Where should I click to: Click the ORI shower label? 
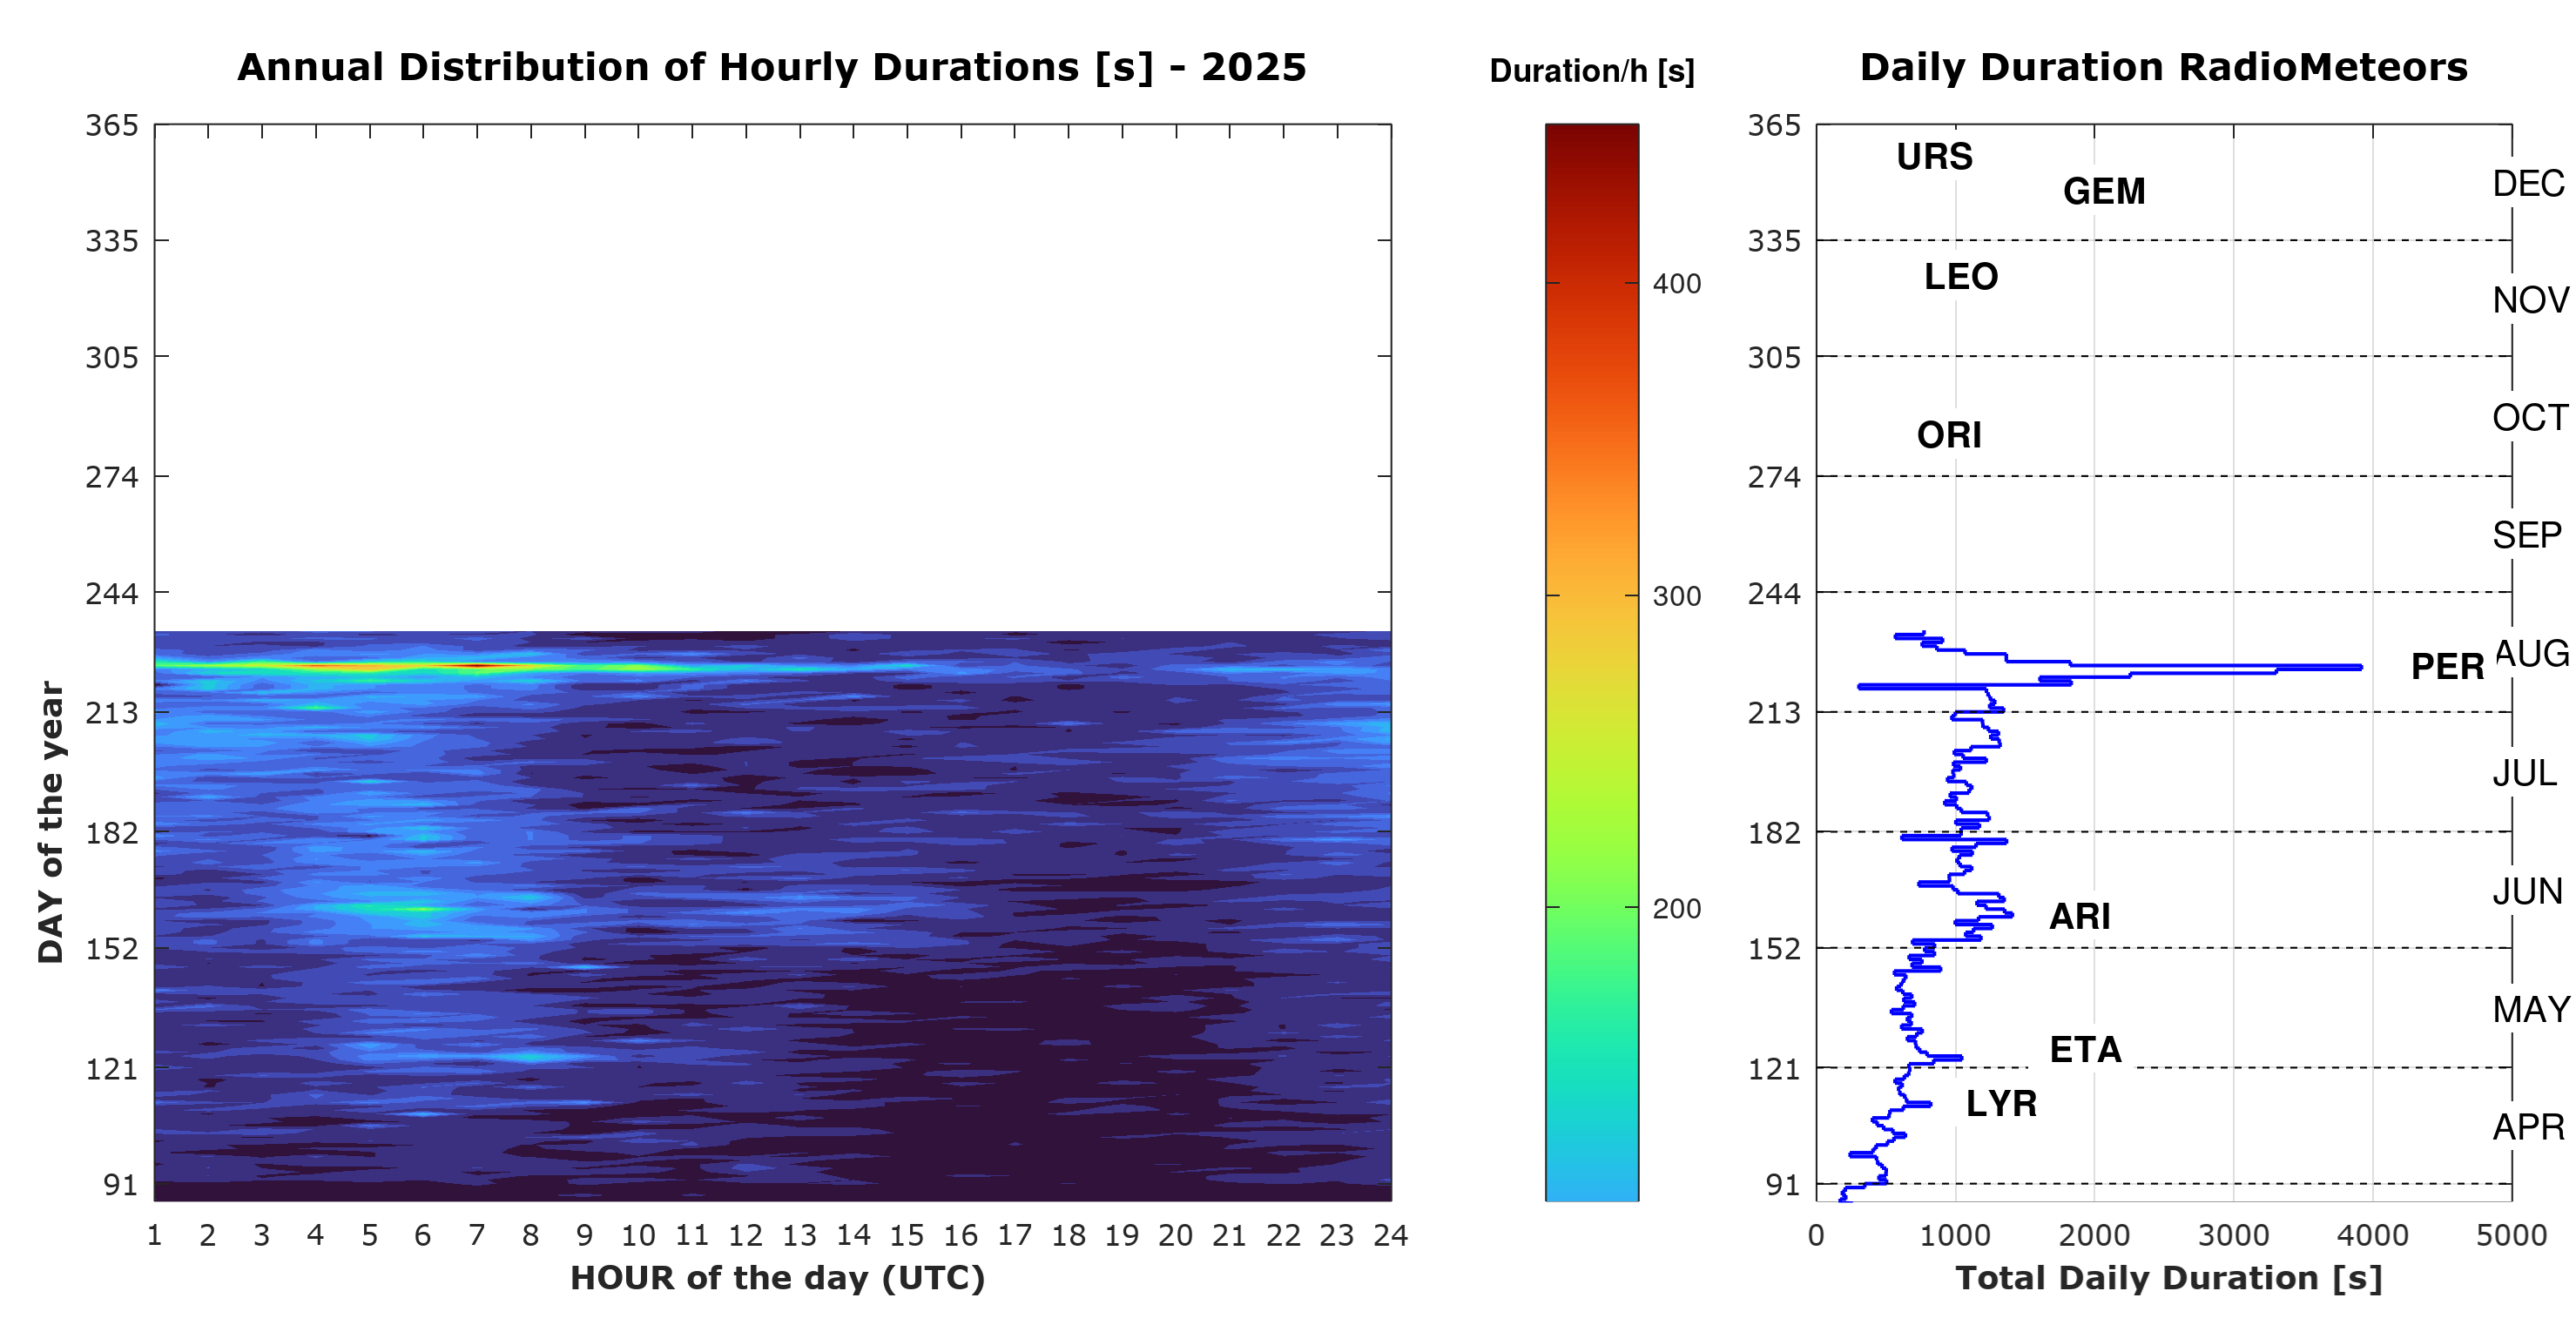1949,435
